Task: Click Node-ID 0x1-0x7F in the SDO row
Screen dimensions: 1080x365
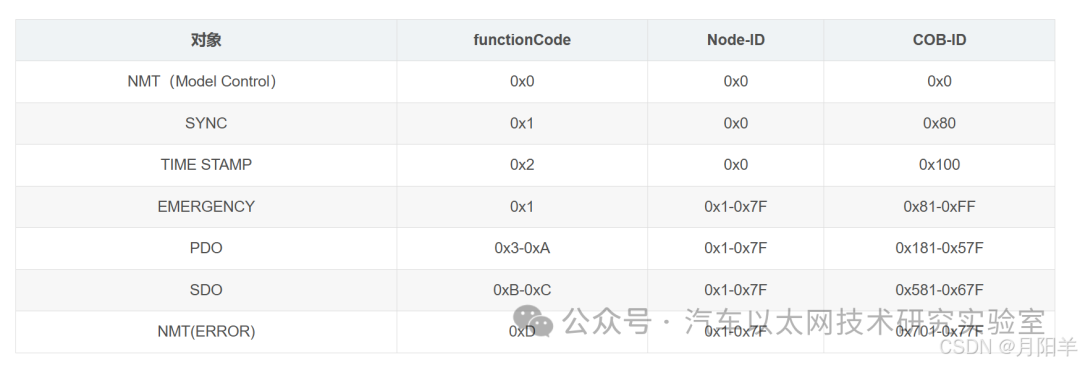Action: click(x=736, y=290)
